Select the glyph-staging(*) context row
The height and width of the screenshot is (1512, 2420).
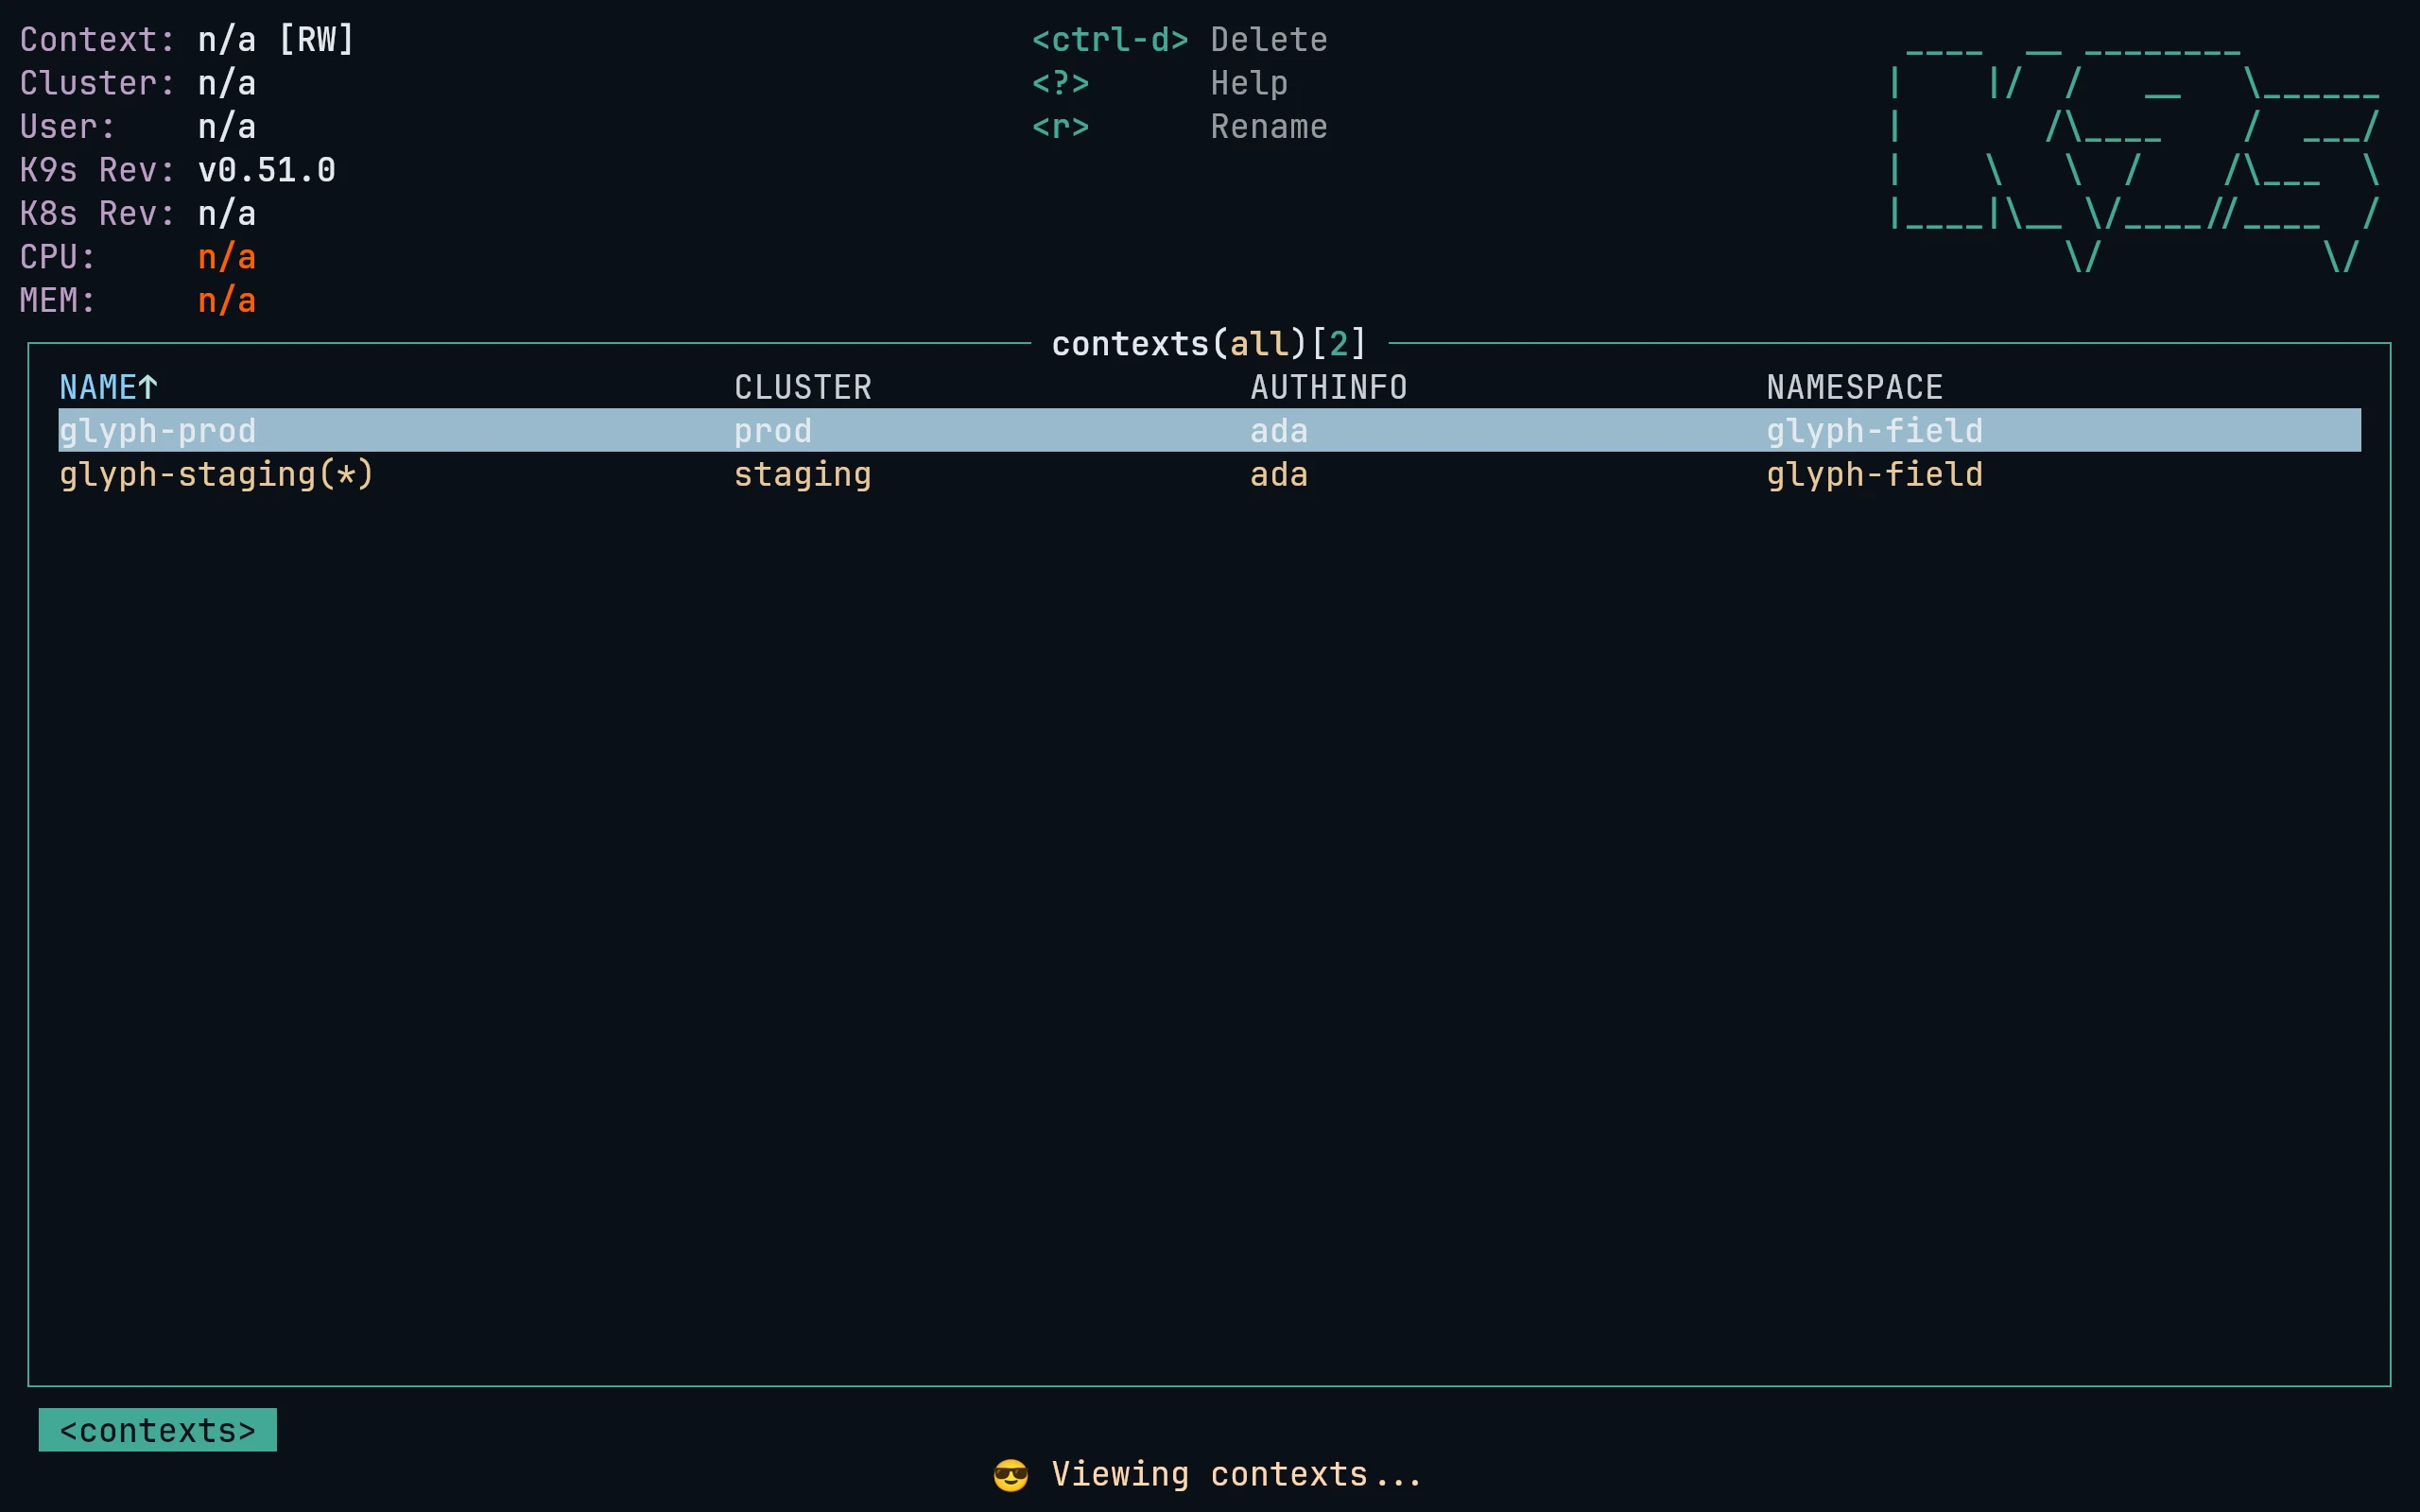click(x=1209, y=474)
